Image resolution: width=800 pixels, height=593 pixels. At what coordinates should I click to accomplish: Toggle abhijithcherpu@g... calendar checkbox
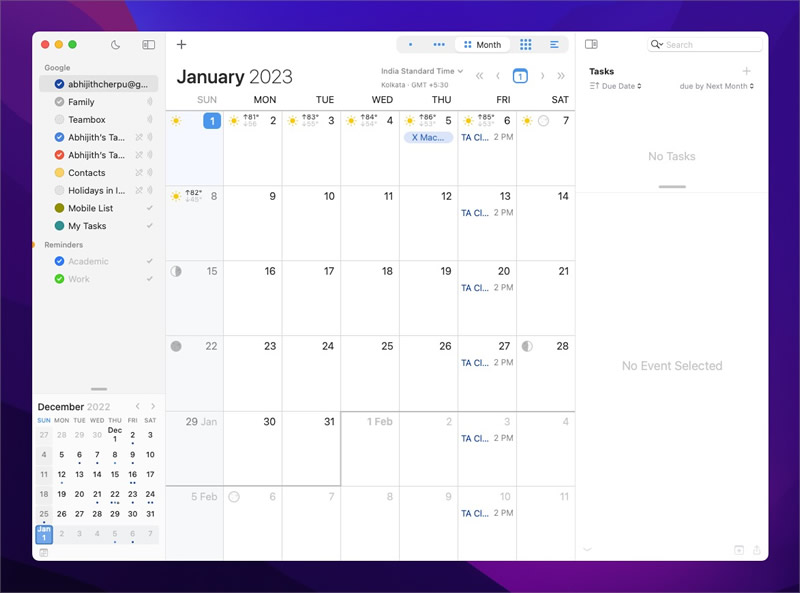(x=59, y=84)
